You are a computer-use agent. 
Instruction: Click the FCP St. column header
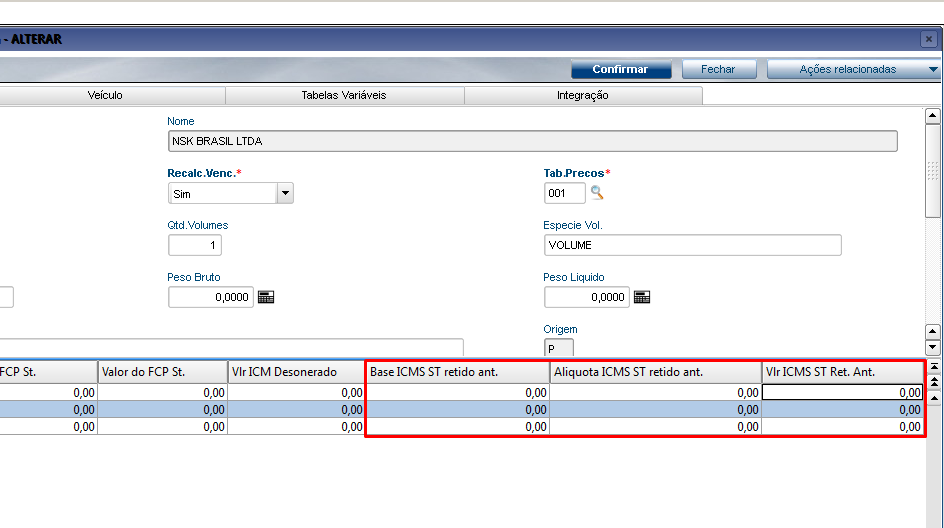coord(48,372)
